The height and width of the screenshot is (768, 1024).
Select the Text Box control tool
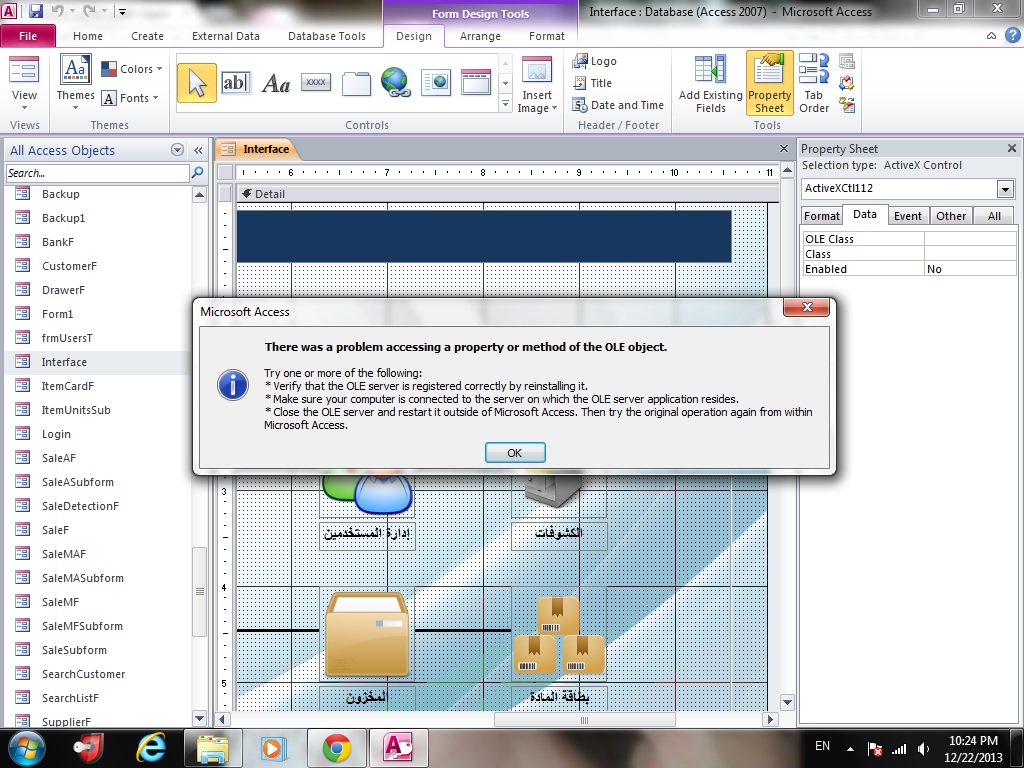[235, 83]
